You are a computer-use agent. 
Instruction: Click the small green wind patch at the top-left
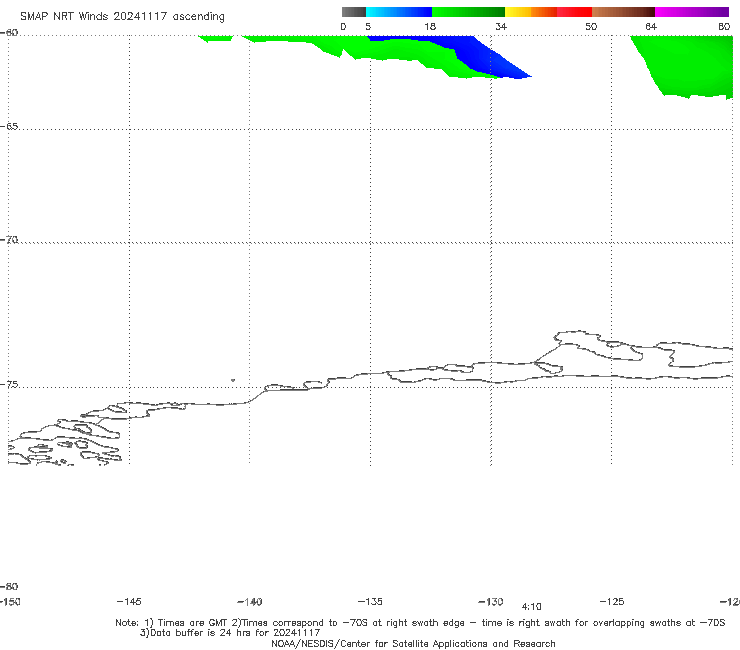tap(216, 38)
